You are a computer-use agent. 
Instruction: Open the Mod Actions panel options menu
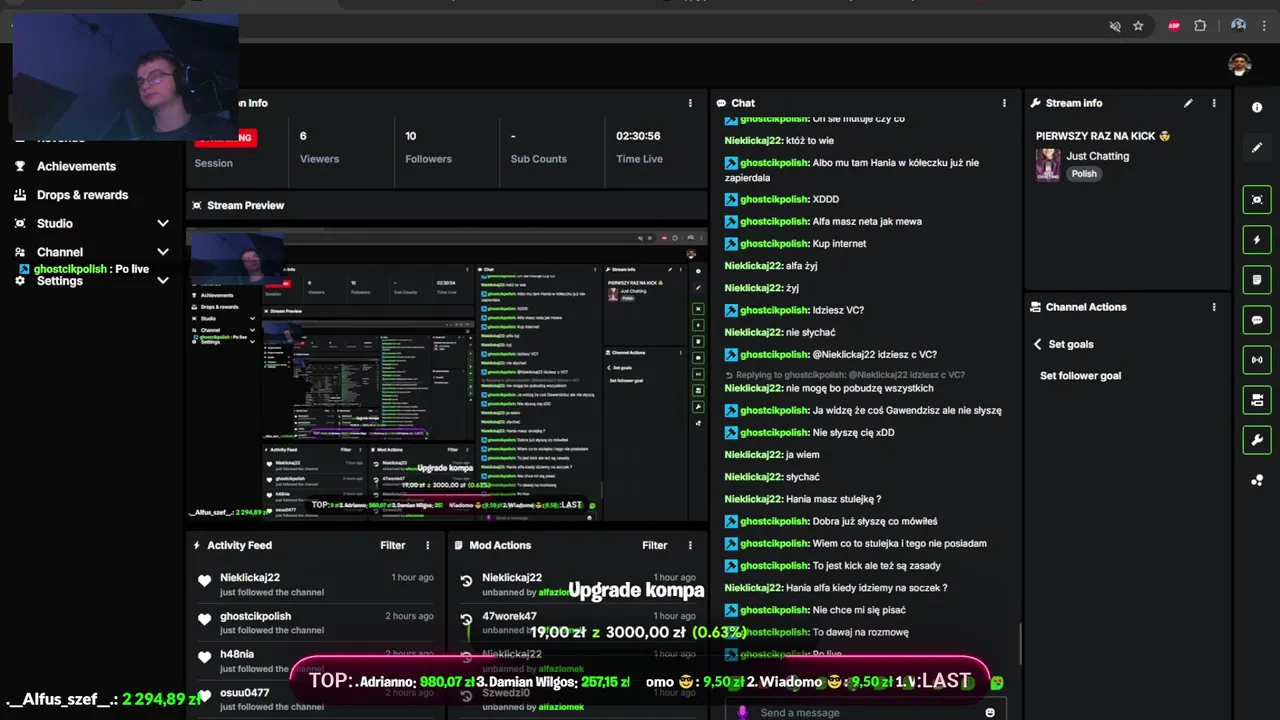coord(690,545)
